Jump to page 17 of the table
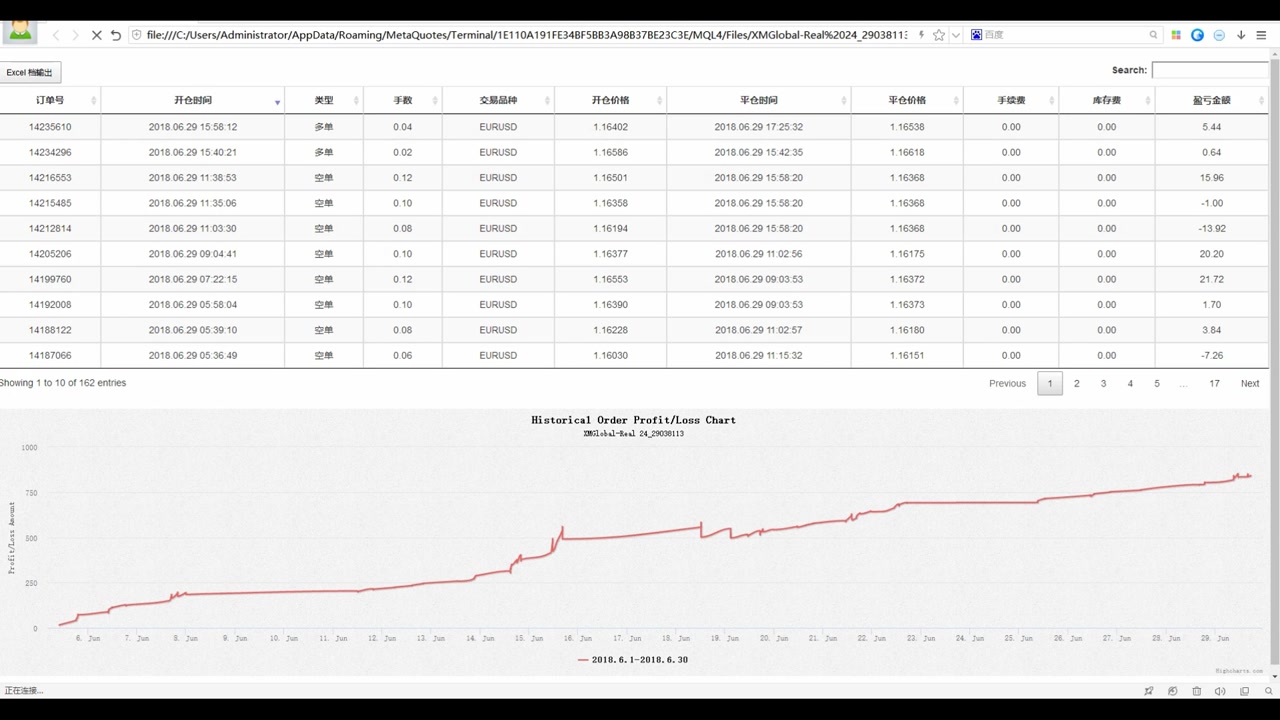 tap(1214, 384)
